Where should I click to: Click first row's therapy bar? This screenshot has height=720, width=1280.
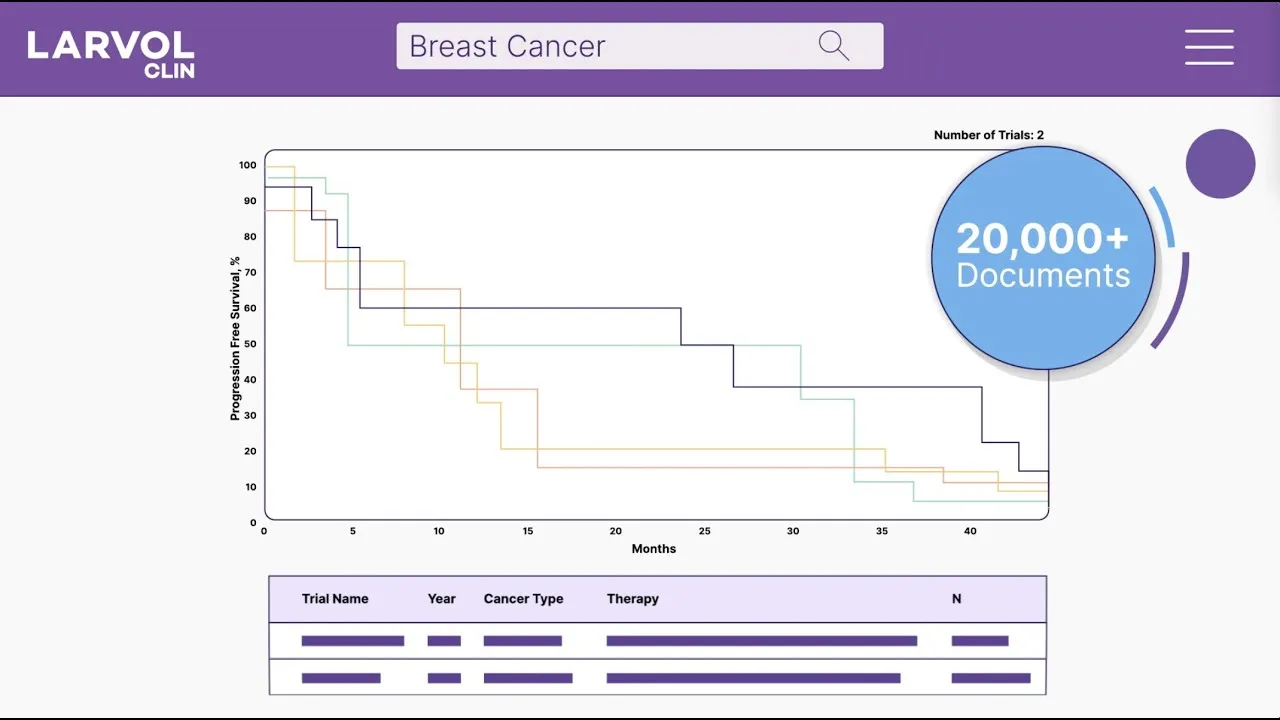761,641
